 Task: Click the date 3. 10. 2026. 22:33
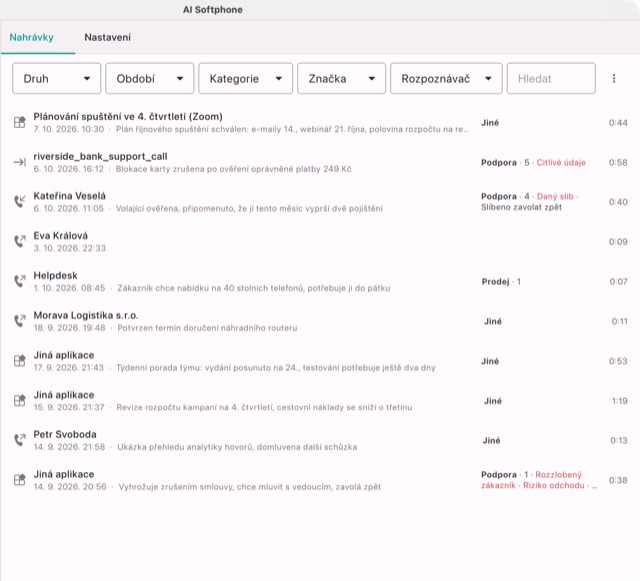pyautogui.click(x=69, y=248)
